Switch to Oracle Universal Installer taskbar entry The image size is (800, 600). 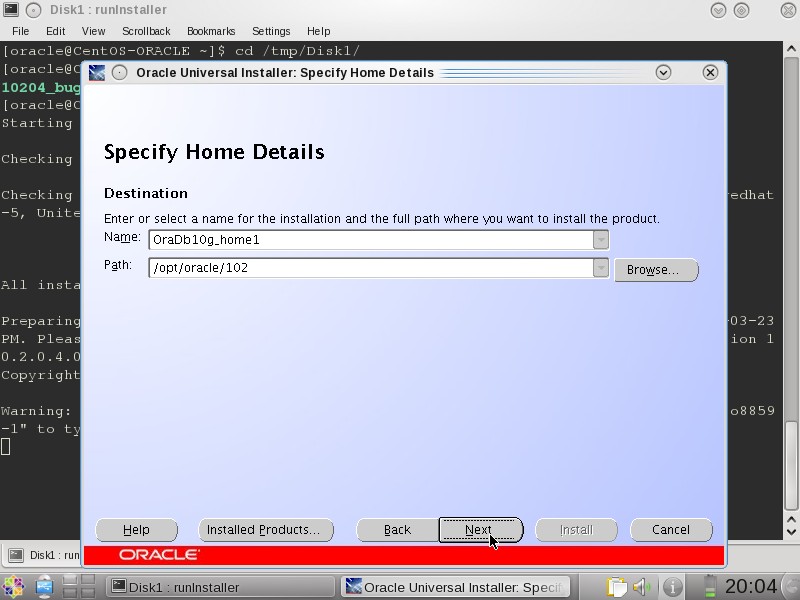pyautogui.click(x=455, y=587)
